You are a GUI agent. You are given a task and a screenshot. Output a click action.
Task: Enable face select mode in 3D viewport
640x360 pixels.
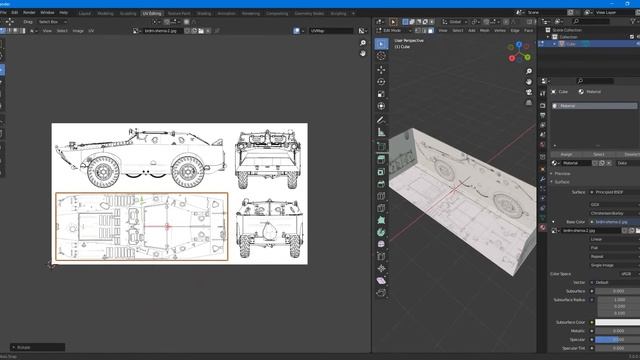[x=430, y=31]
